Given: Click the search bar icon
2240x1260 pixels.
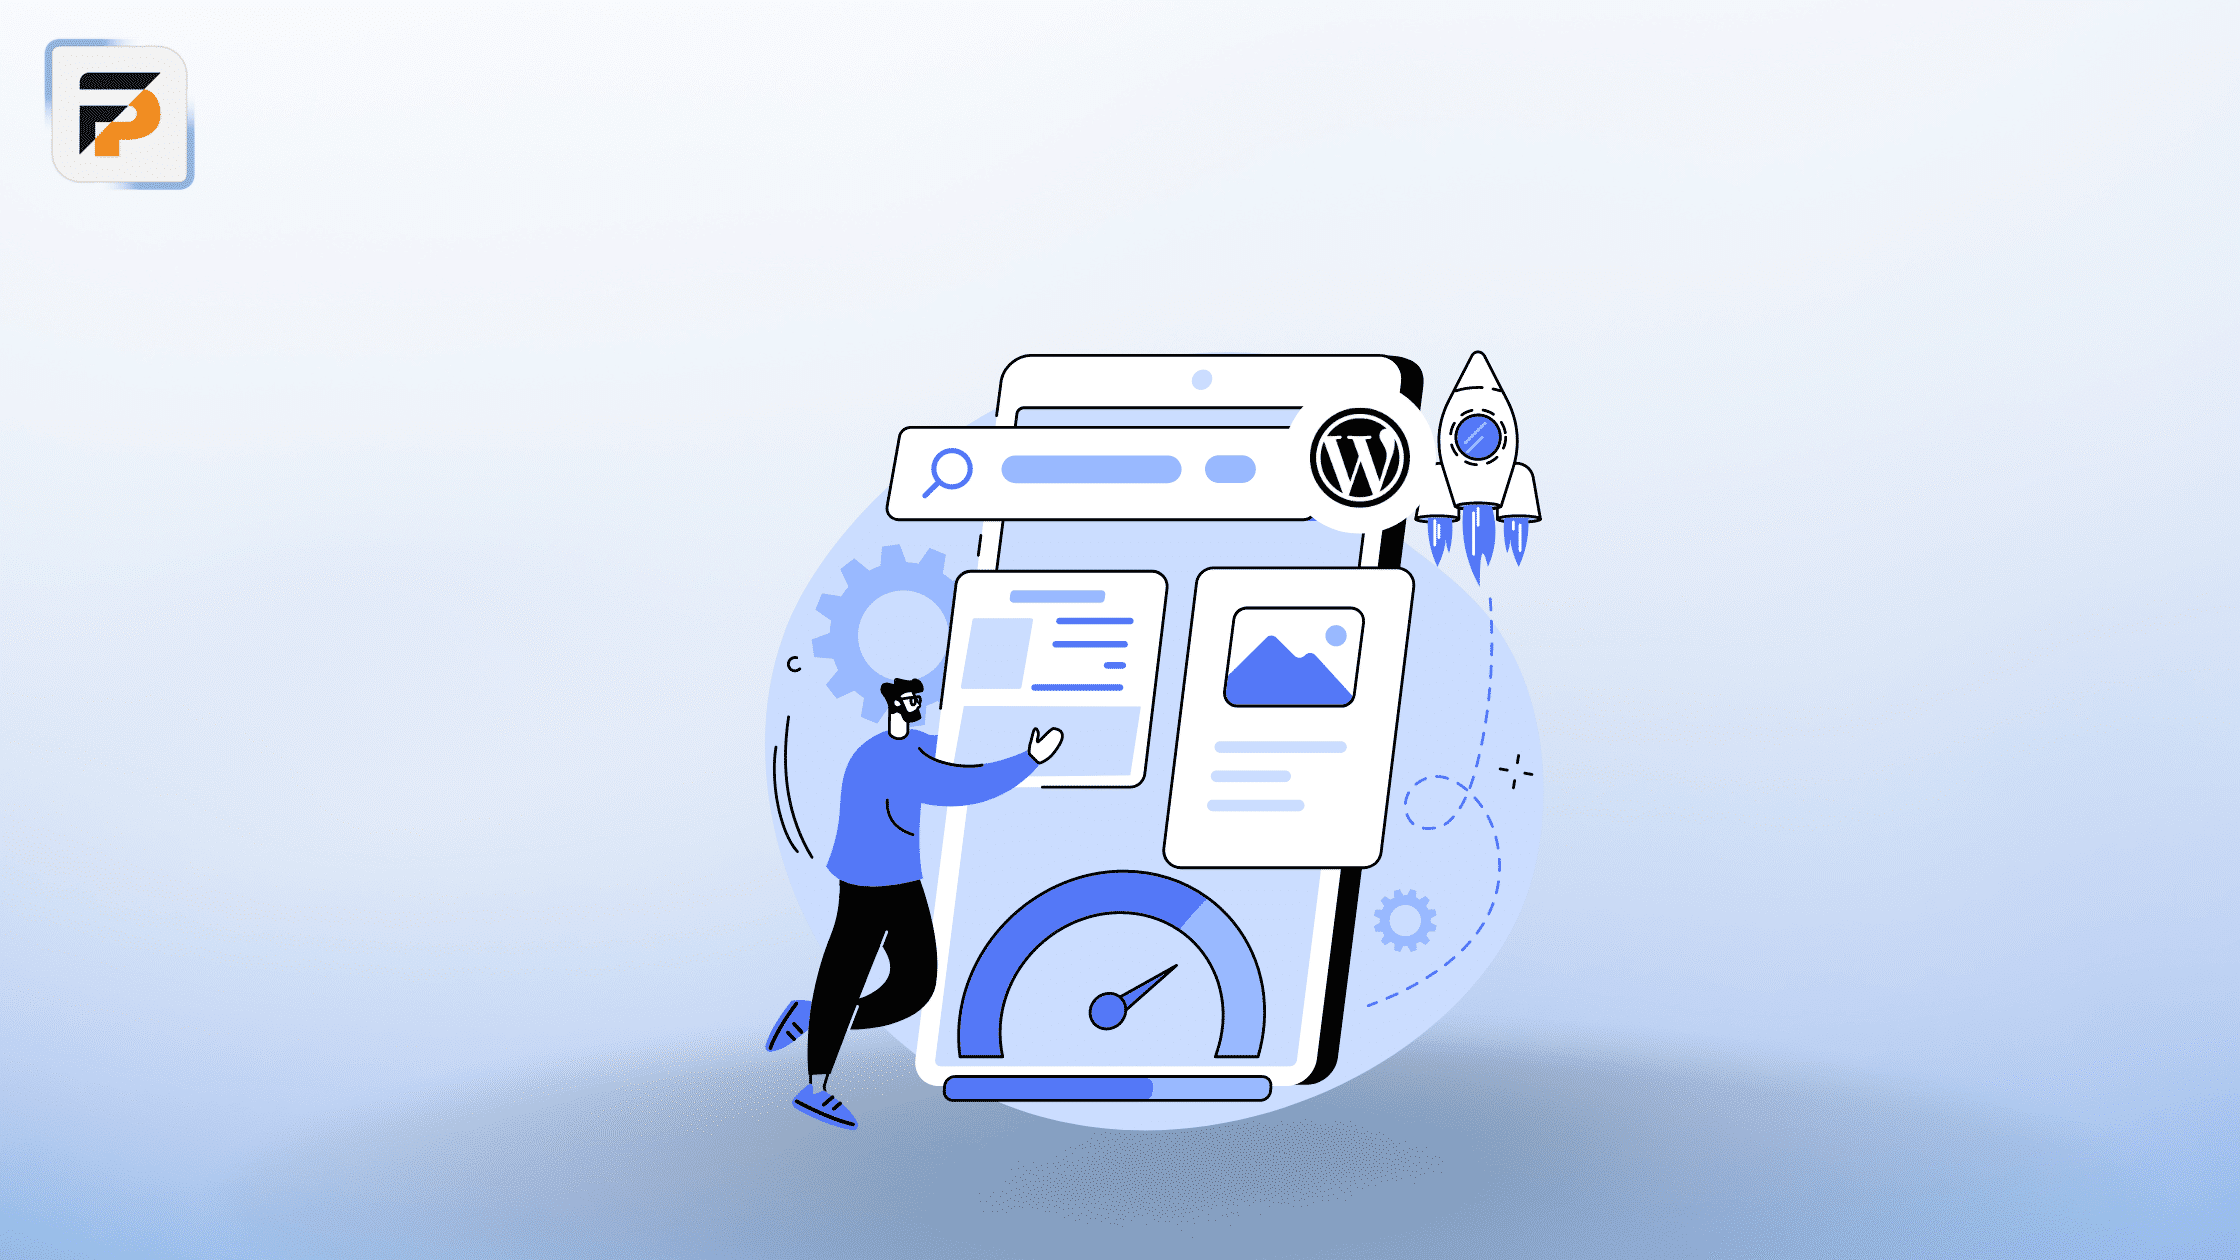Looking at the screenshot, I should click(x=945, y=471).
